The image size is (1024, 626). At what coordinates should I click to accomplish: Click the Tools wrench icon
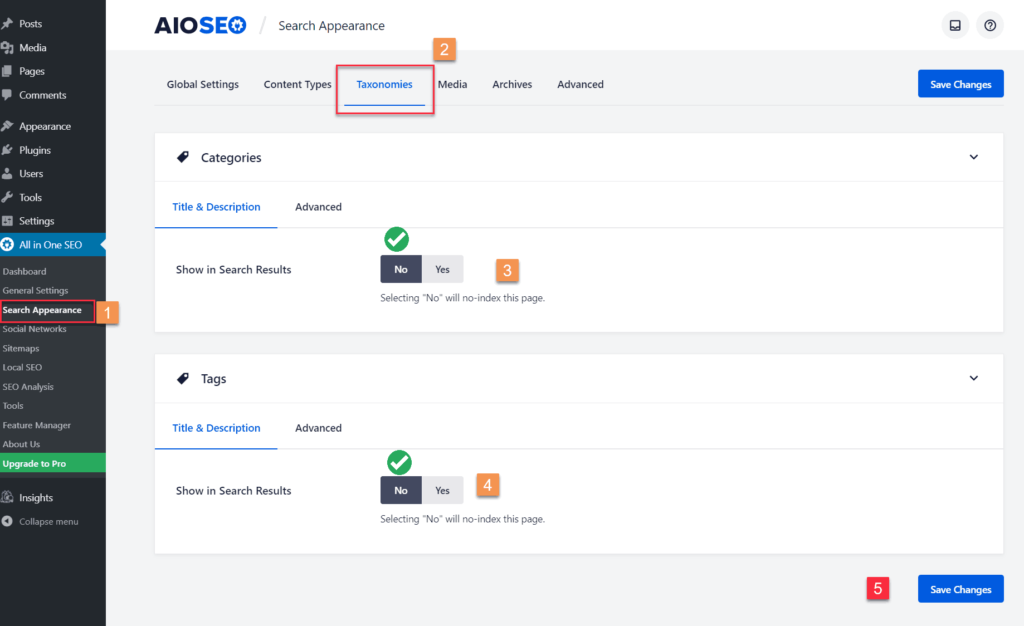tap(7, 197)
